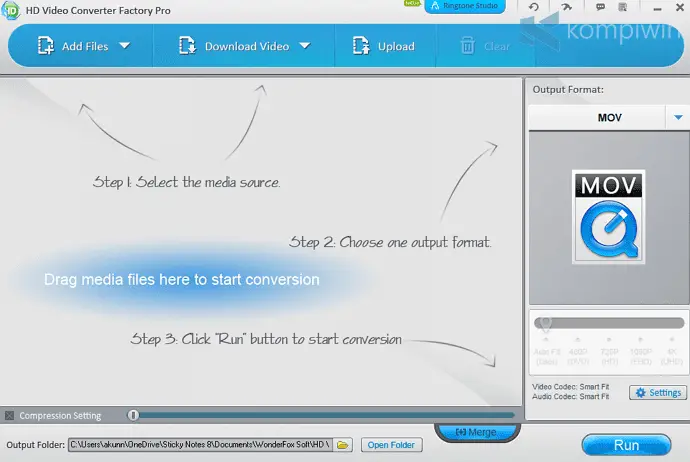Screen dimensions: 690x462
Task: Click the undo arrow icon in title bar
Action: point(535,8)
